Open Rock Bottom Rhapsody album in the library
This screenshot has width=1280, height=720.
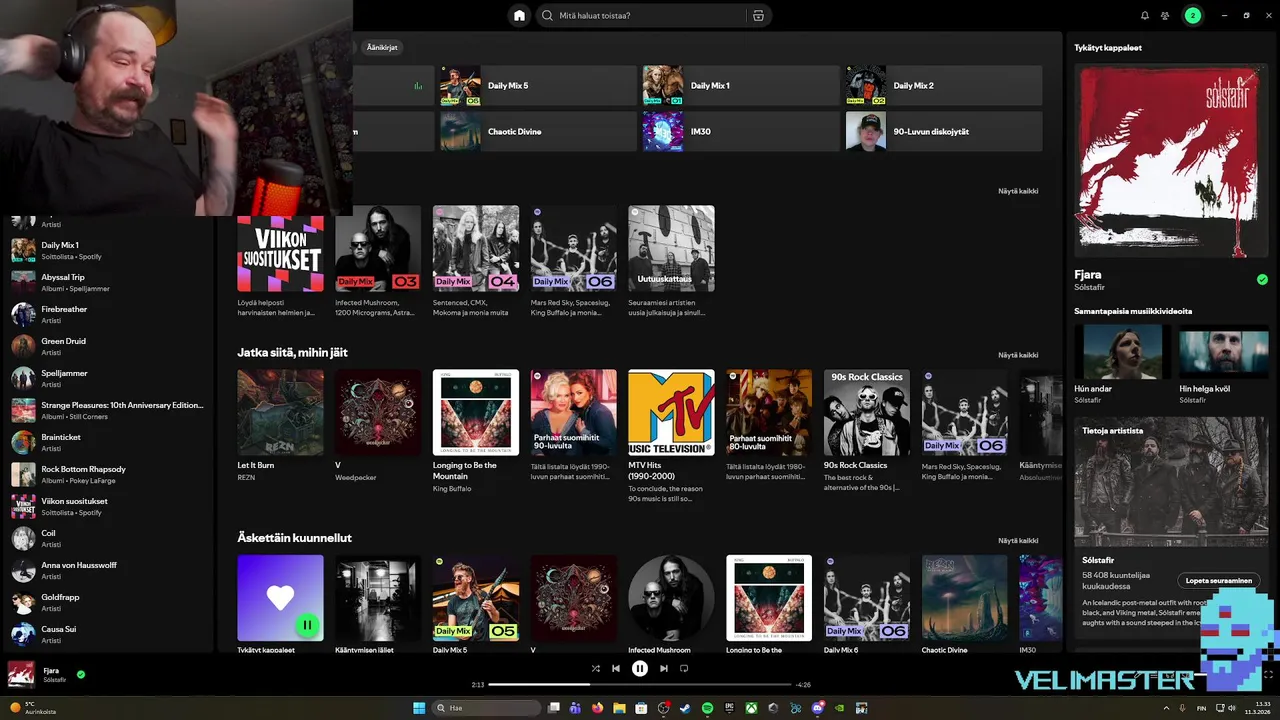108,474
